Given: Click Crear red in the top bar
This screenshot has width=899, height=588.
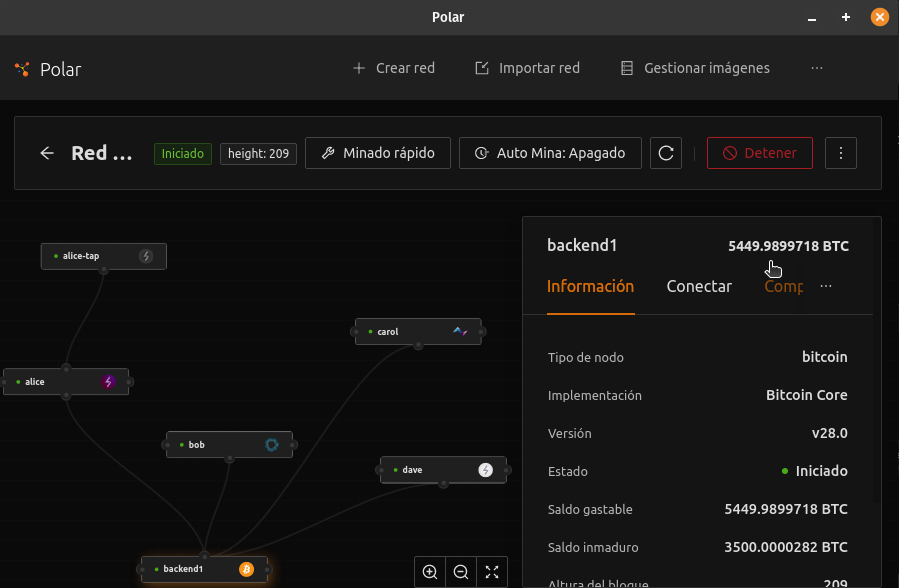Looking at the screenshot, I should click(394, 68).
